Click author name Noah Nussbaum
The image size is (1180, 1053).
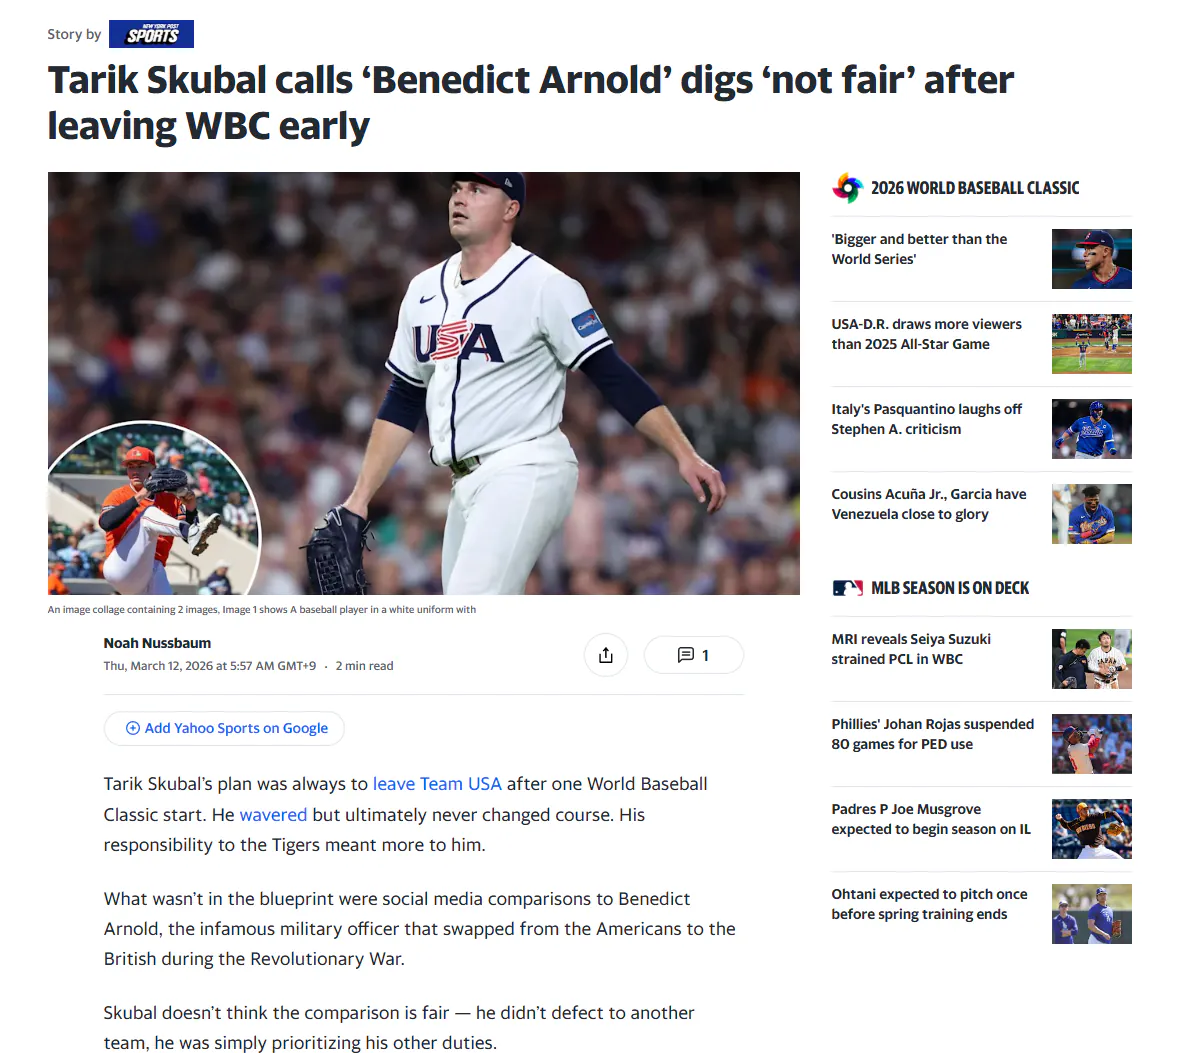point(157,643)
